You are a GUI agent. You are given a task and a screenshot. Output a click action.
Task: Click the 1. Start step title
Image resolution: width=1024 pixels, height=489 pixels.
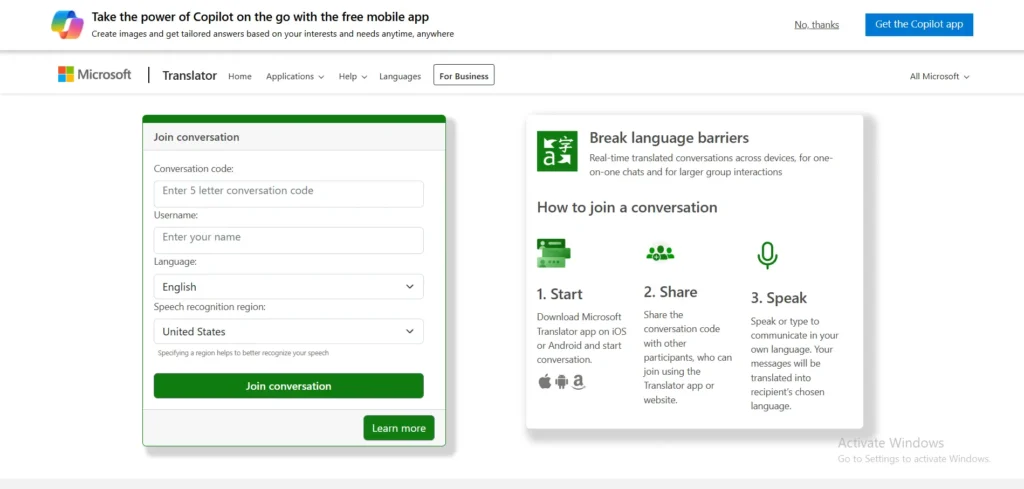pos(560,294)
